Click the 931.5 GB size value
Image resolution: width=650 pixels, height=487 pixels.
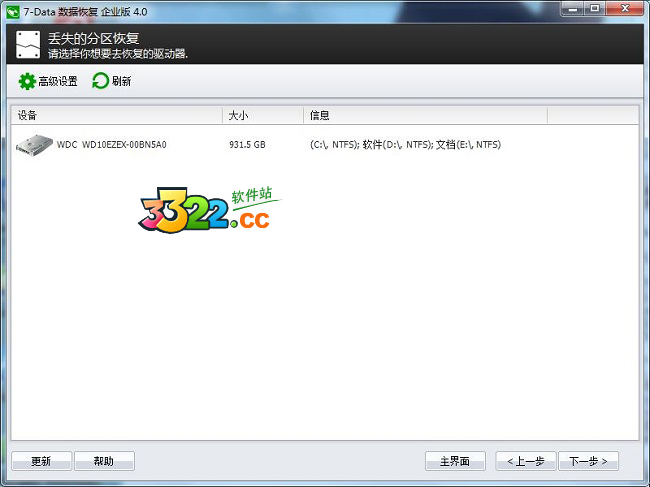pos(247,145)
